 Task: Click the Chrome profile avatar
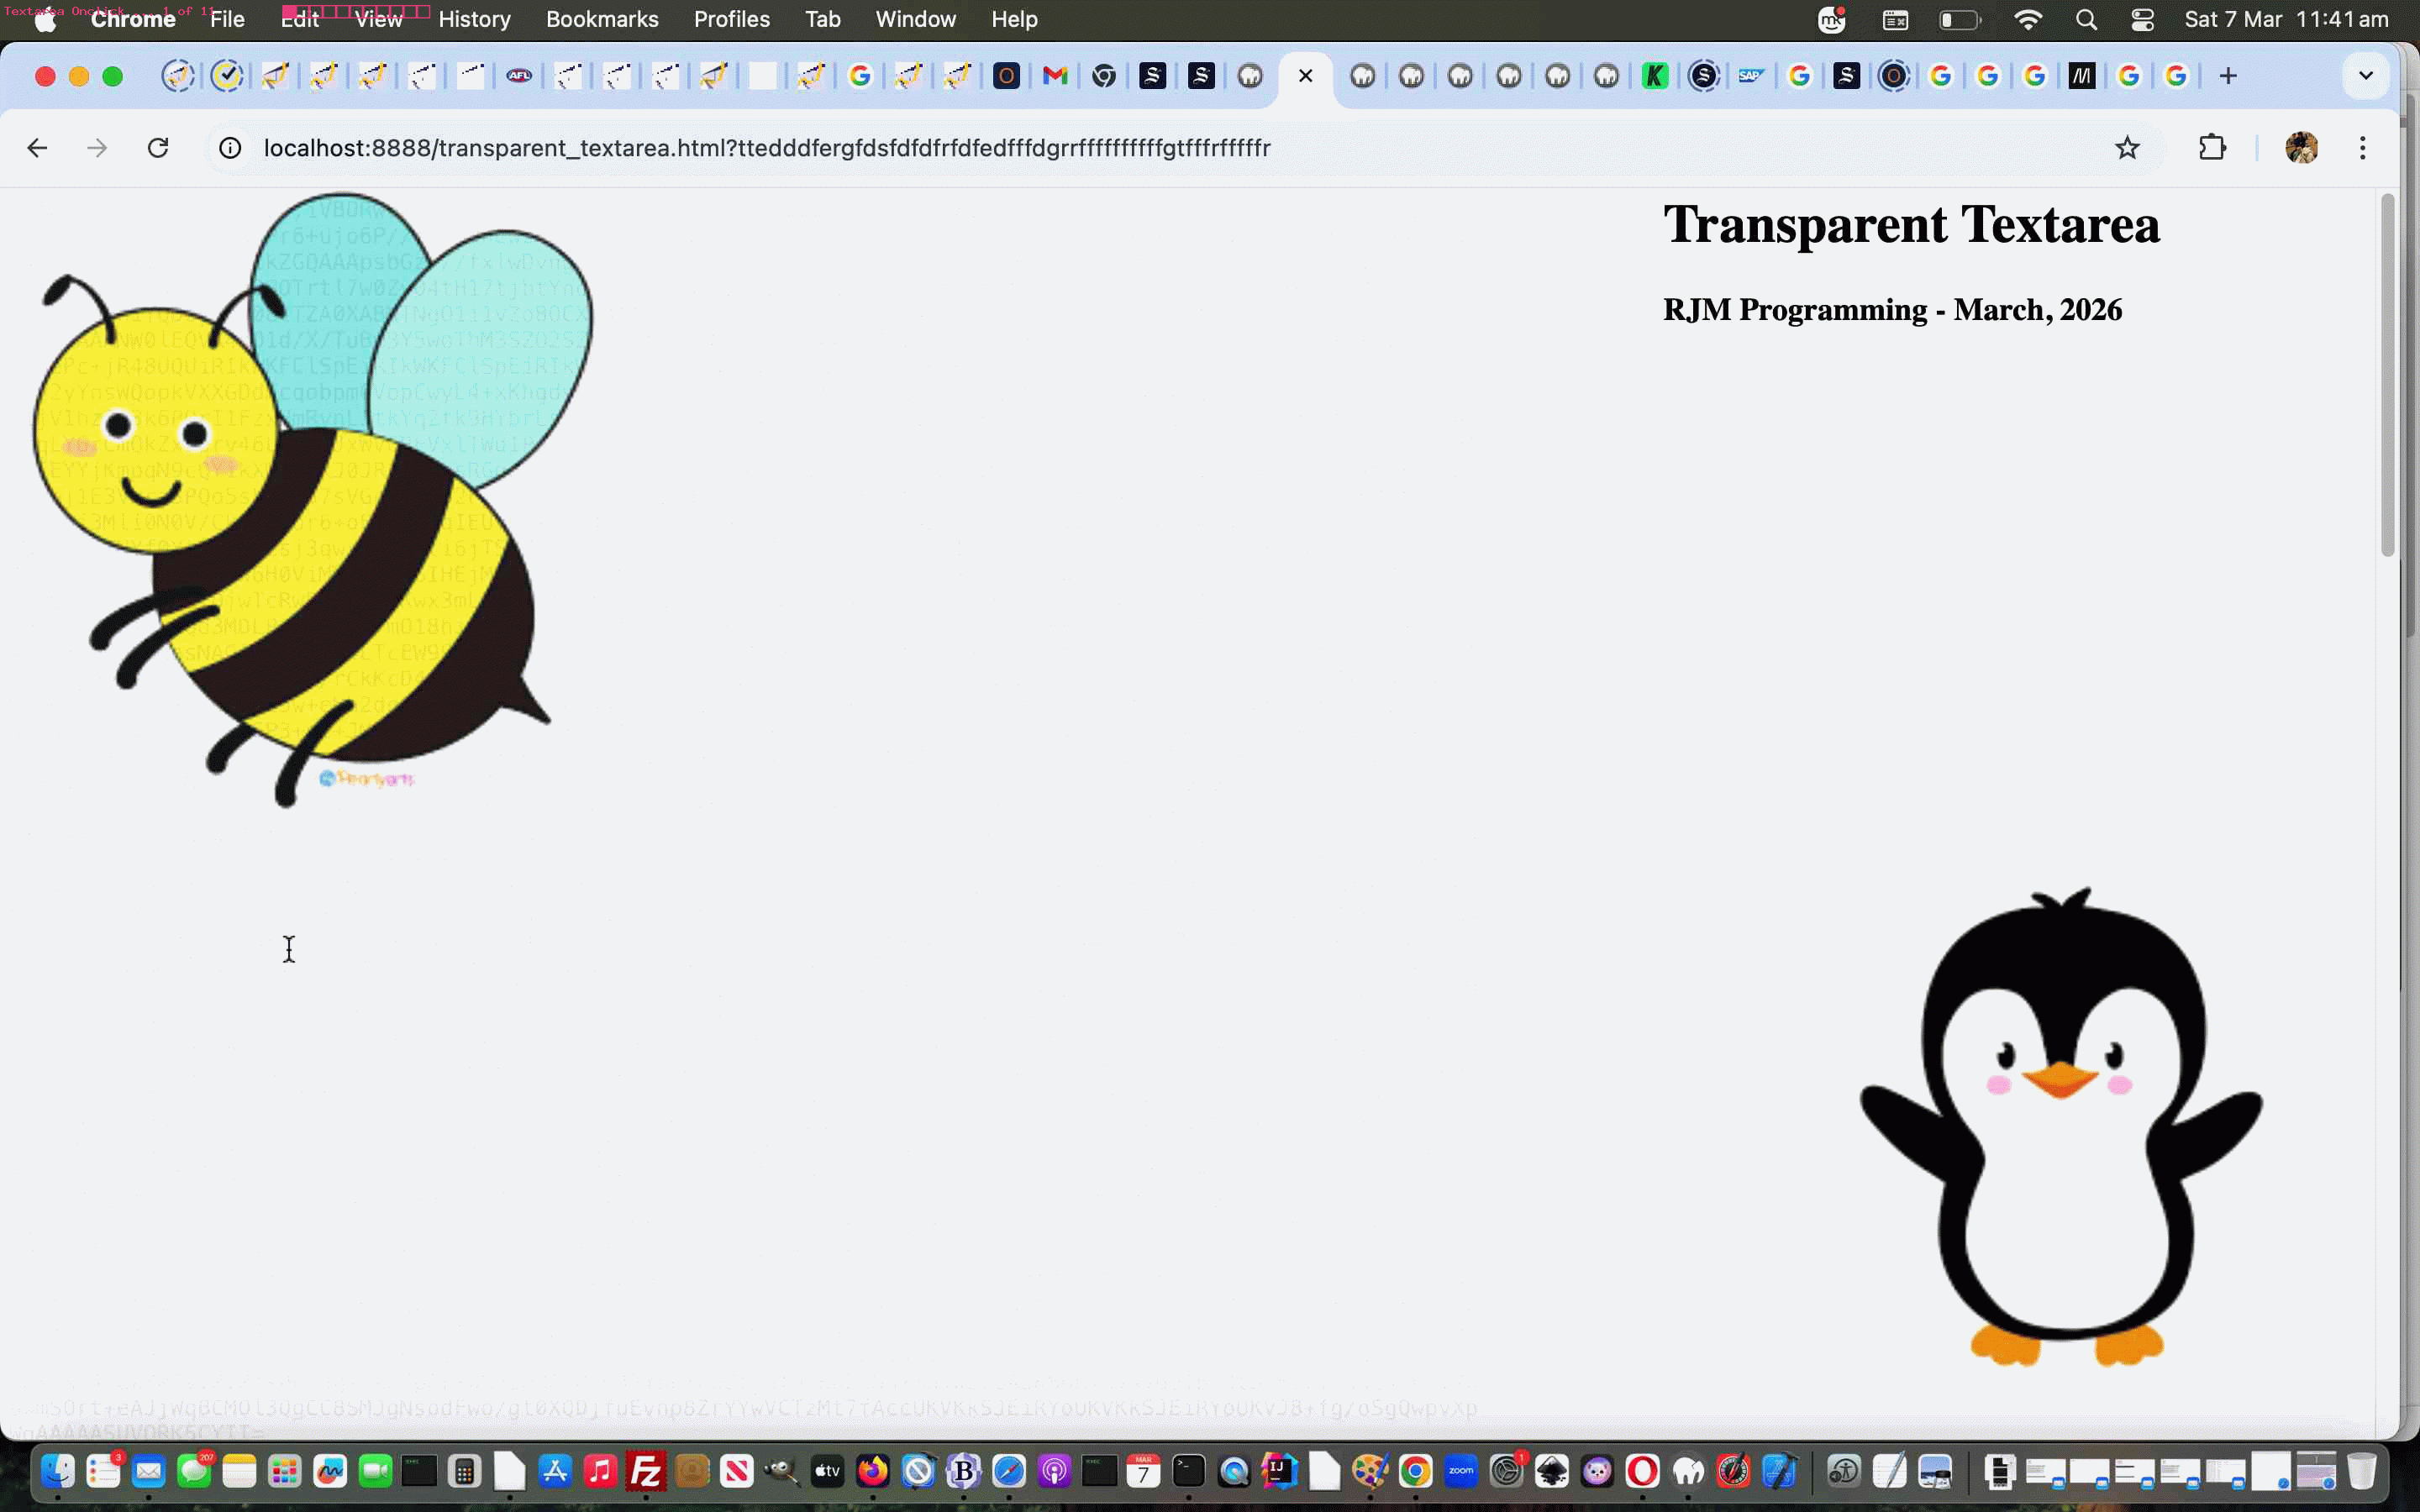[2302, 147]
